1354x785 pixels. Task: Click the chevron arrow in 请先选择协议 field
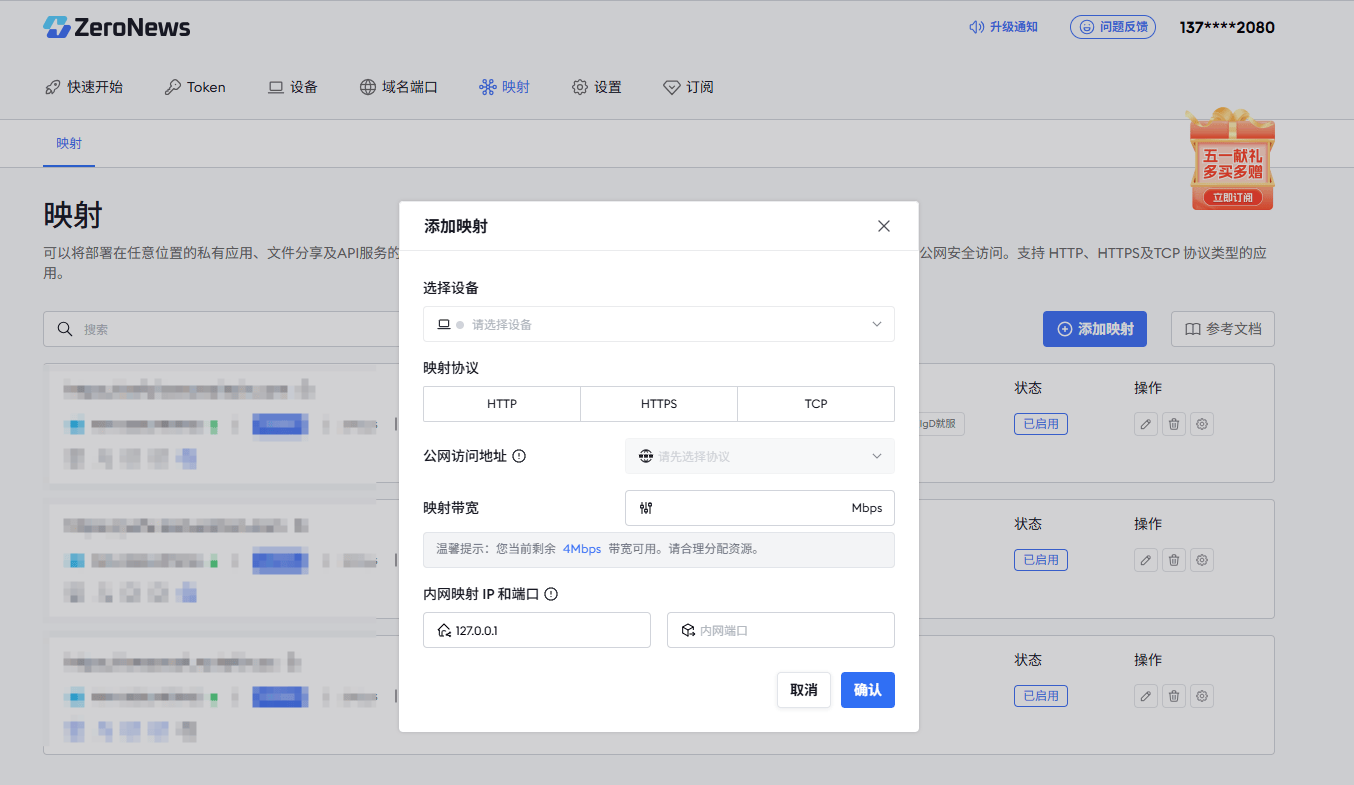[x=877, y=456]
